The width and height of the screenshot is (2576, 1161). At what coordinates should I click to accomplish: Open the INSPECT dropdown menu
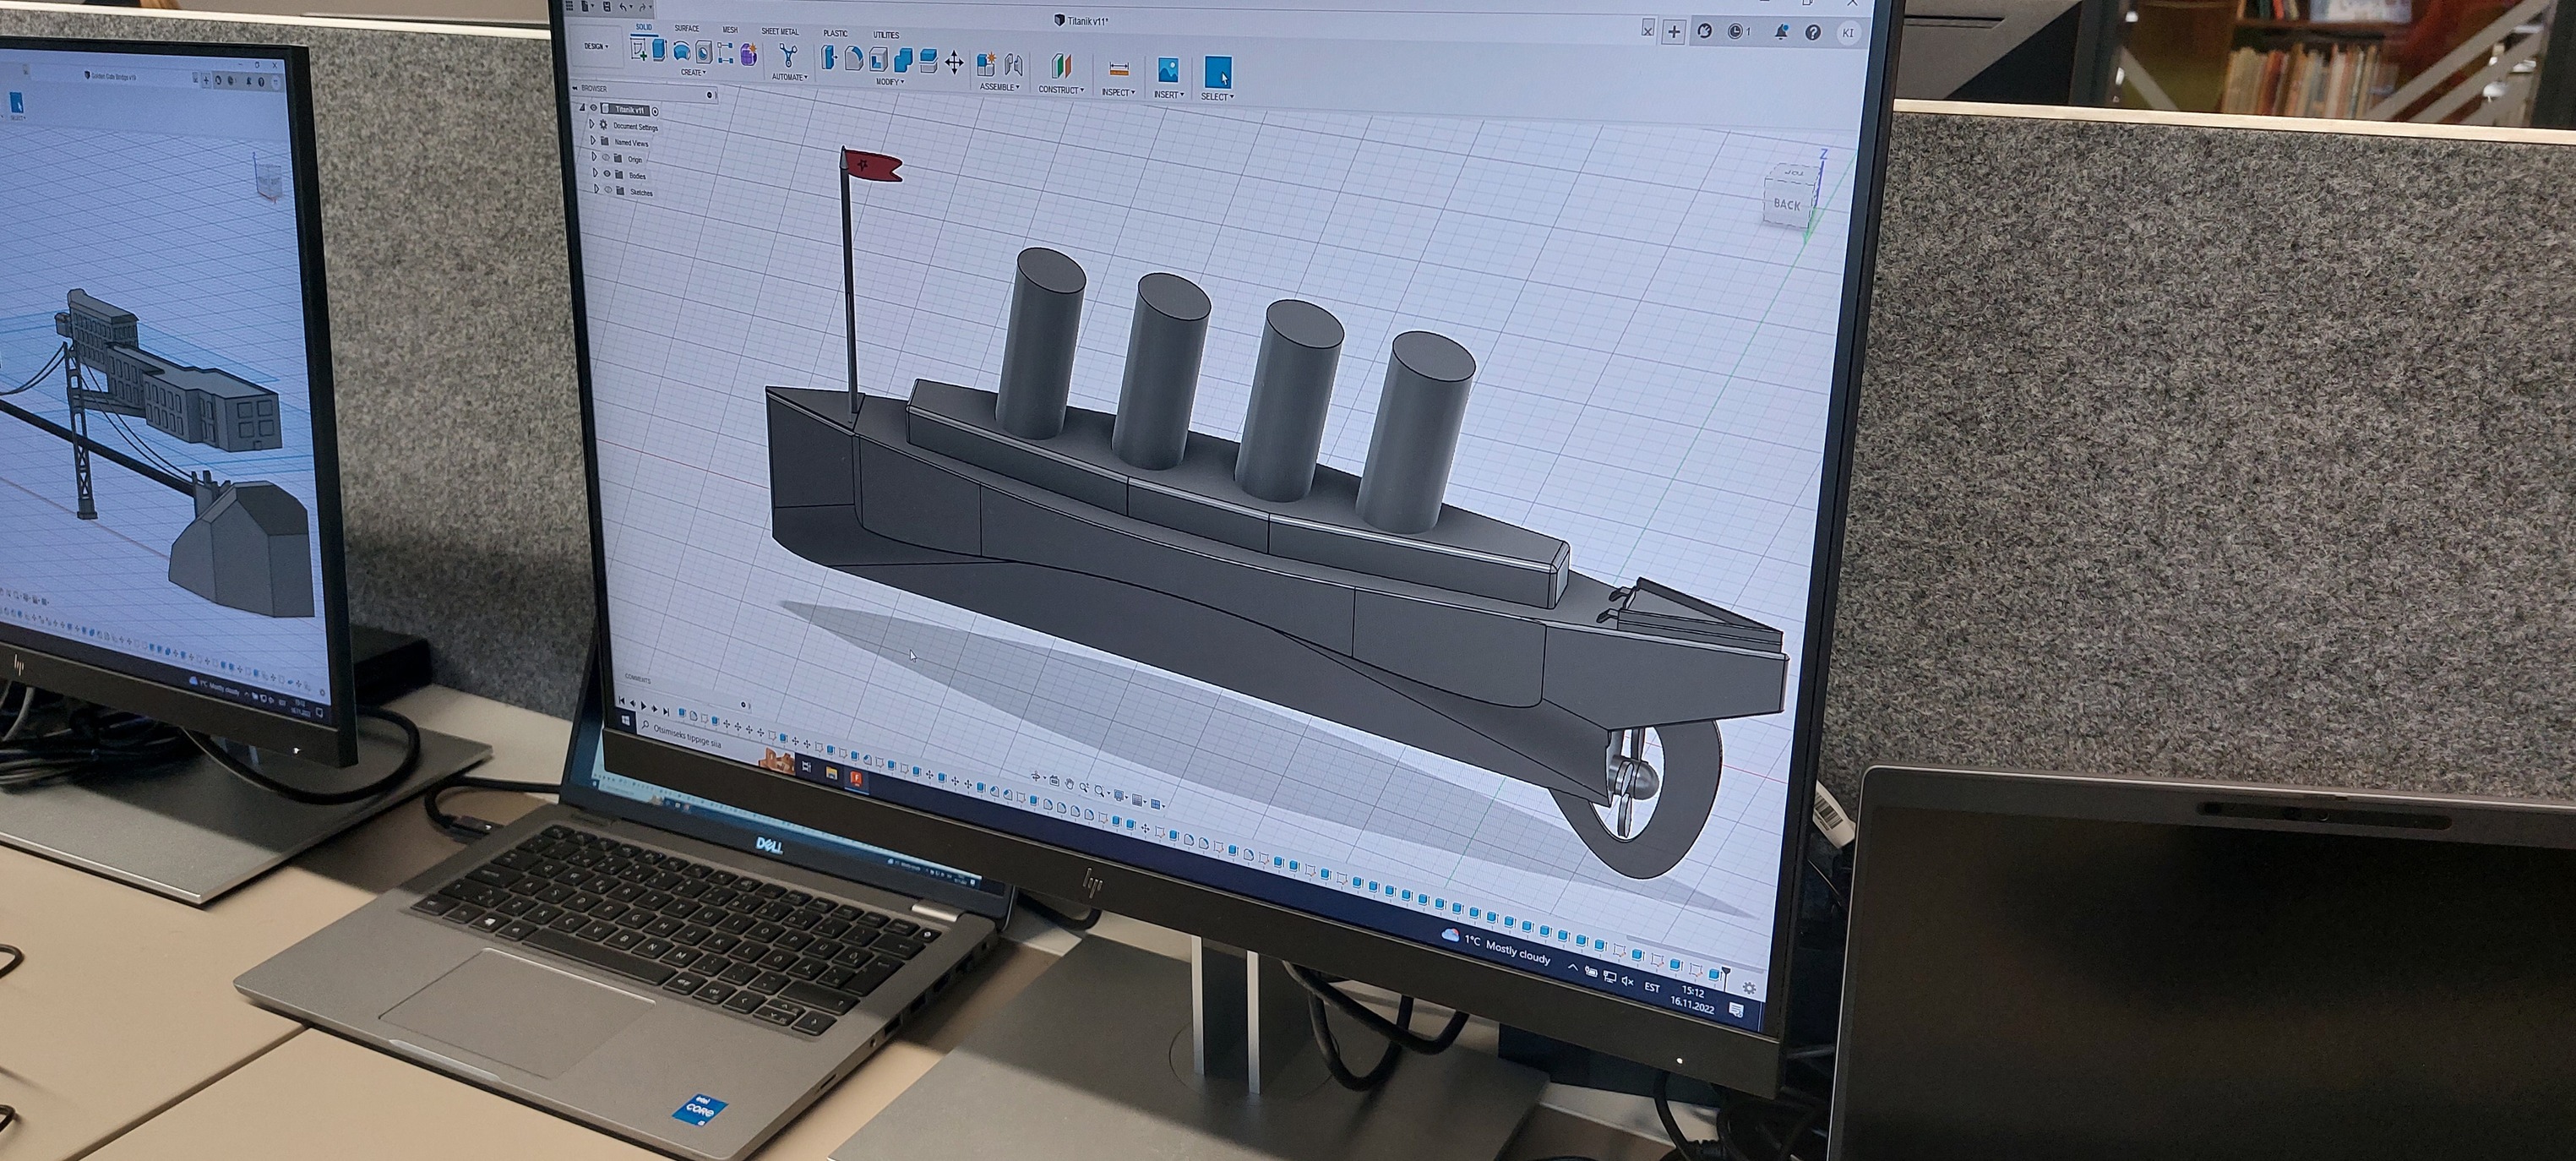[x=1118, y=93]
